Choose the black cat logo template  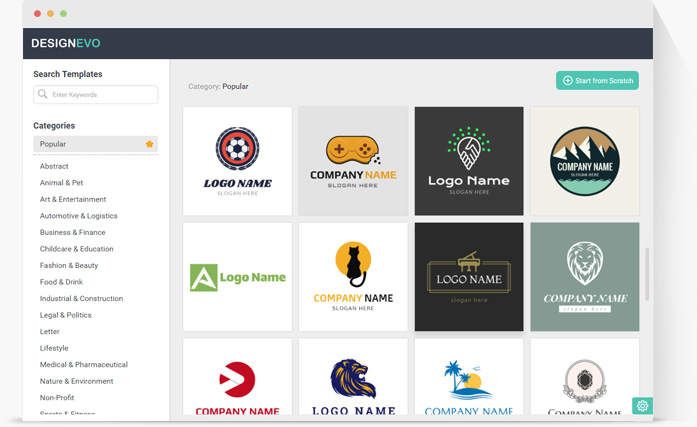tap(353, 277)
